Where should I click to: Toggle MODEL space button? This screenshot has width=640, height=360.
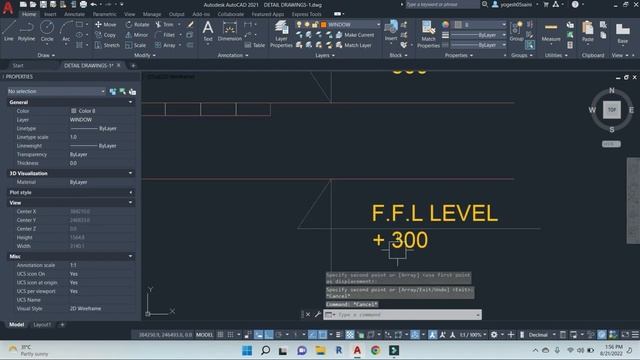point(204,335)
